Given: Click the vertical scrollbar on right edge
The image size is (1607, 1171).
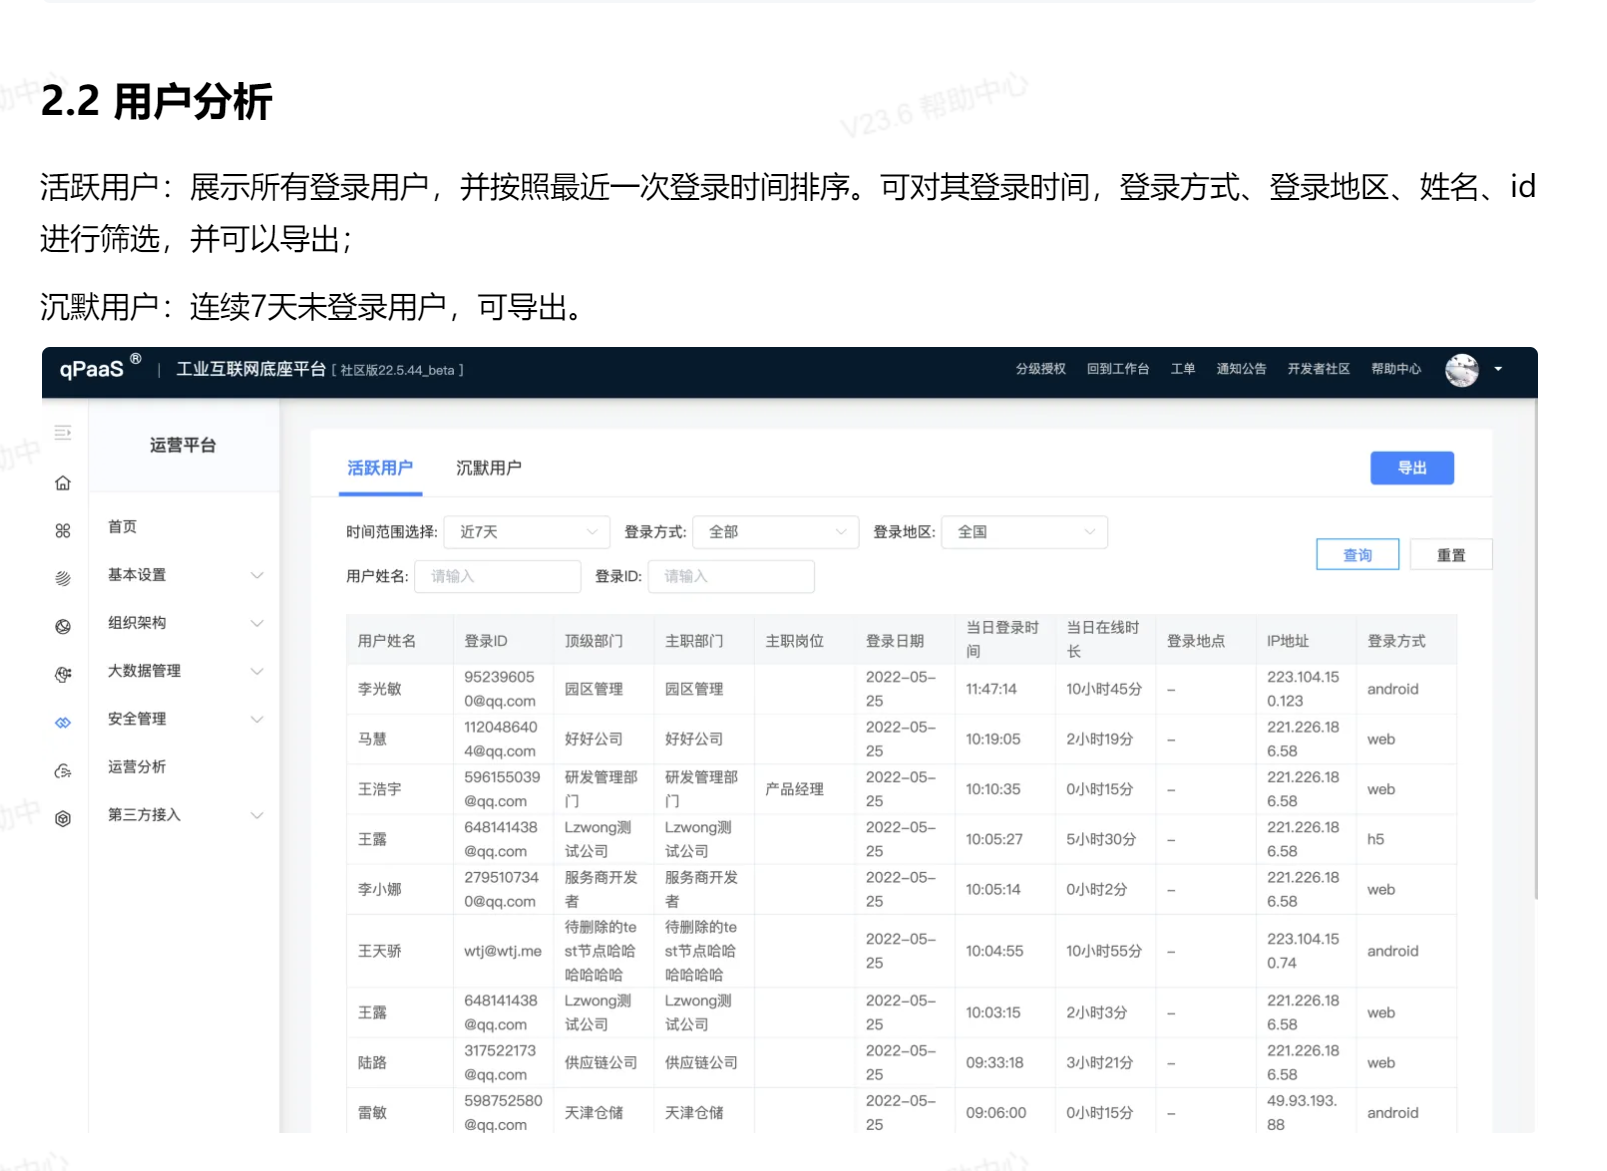Looking at the screenshot, I should (1535, 650).
